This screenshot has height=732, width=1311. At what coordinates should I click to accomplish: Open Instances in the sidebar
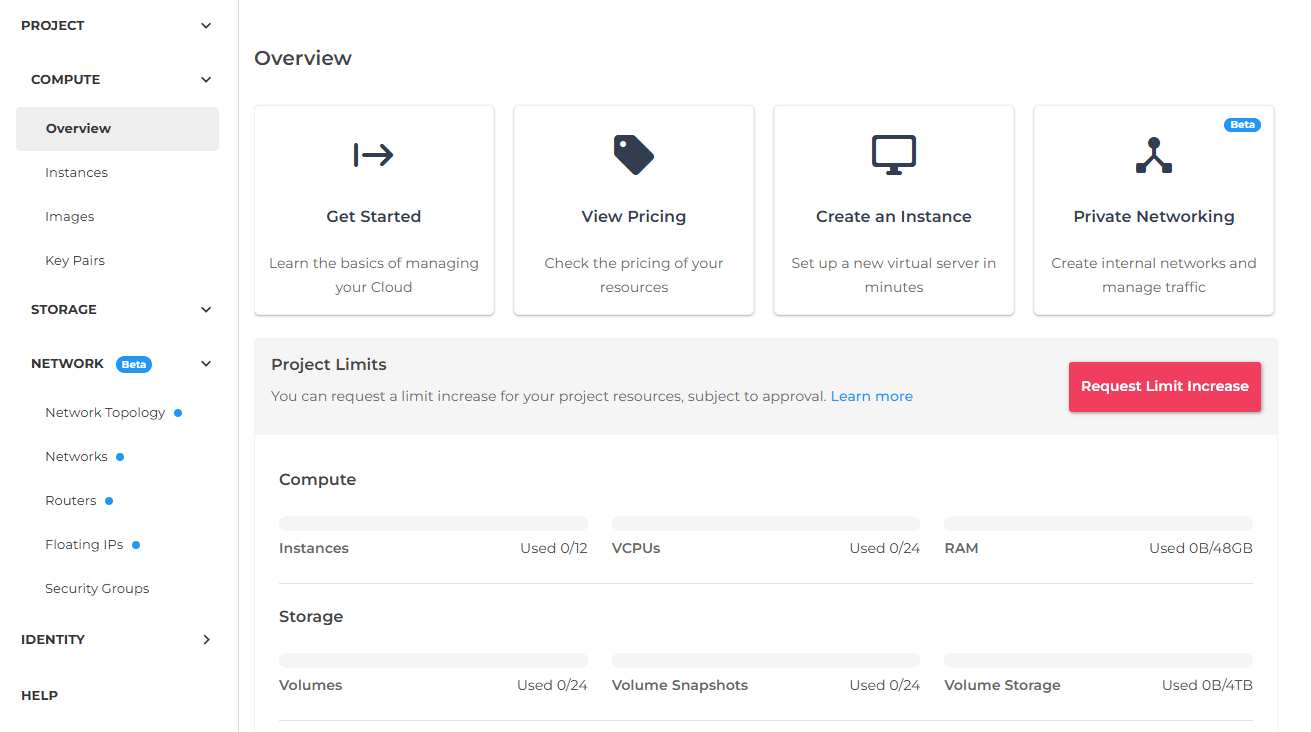[x=76, y=173]
